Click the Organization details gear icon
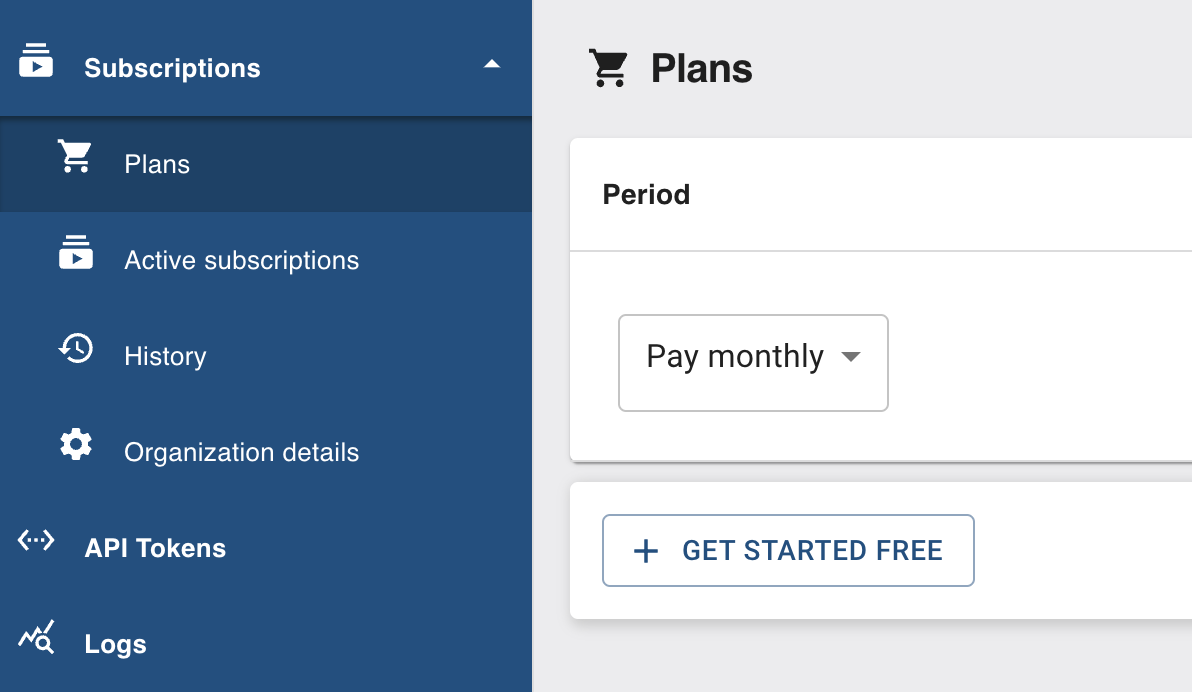Image resolution: width=1192 pixels, height=692 pixels. 76,444
